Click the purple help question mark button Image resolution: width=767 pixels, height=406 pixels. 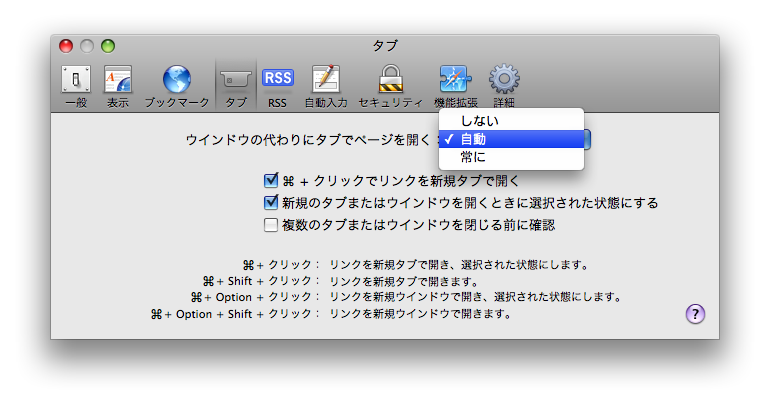click(x=695, y=314)
